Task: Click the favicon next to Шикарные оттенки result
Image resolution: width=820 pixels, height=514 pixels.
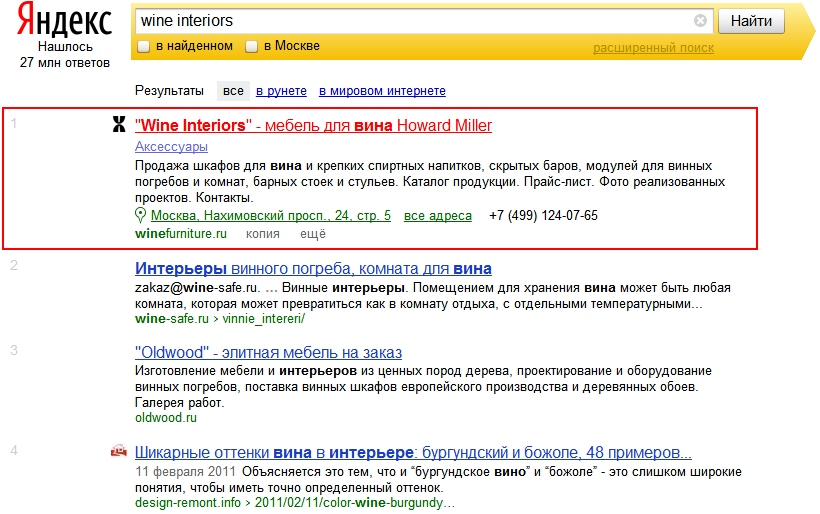Action: pos(119,451)
